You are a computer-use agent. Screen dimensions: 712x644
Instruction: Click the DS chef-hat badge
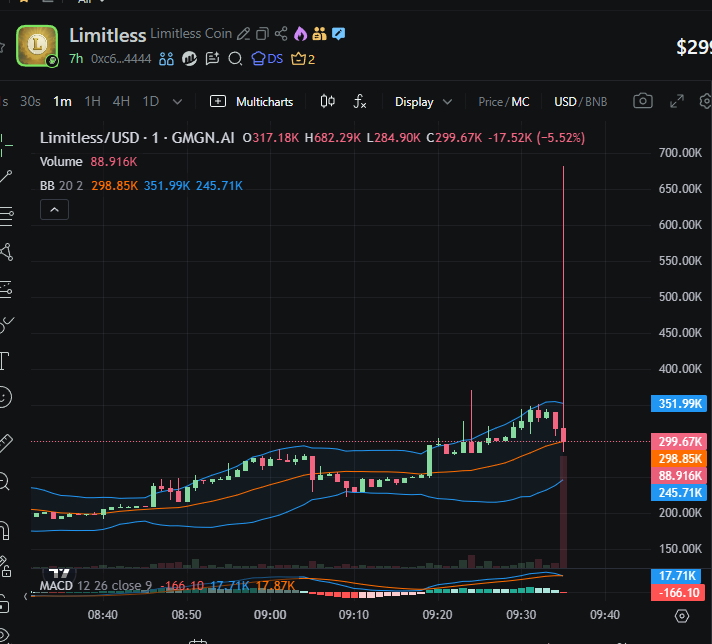click(x=267, y=59)
